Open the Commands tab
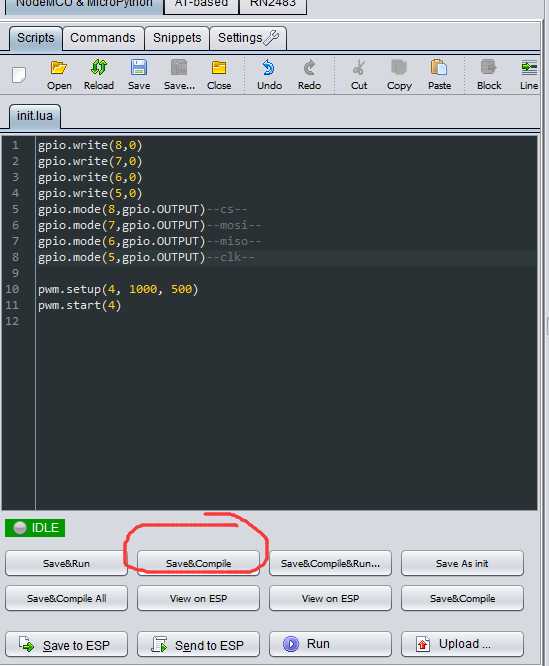The image size is (549, 666). [x=103, y=38]
